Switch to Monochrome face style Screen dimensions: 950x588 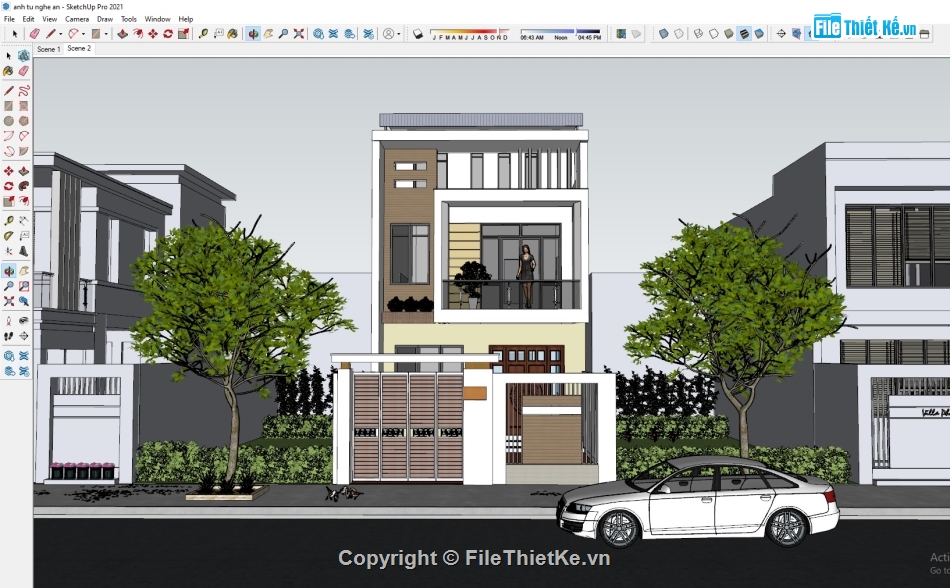click(759, 33)
